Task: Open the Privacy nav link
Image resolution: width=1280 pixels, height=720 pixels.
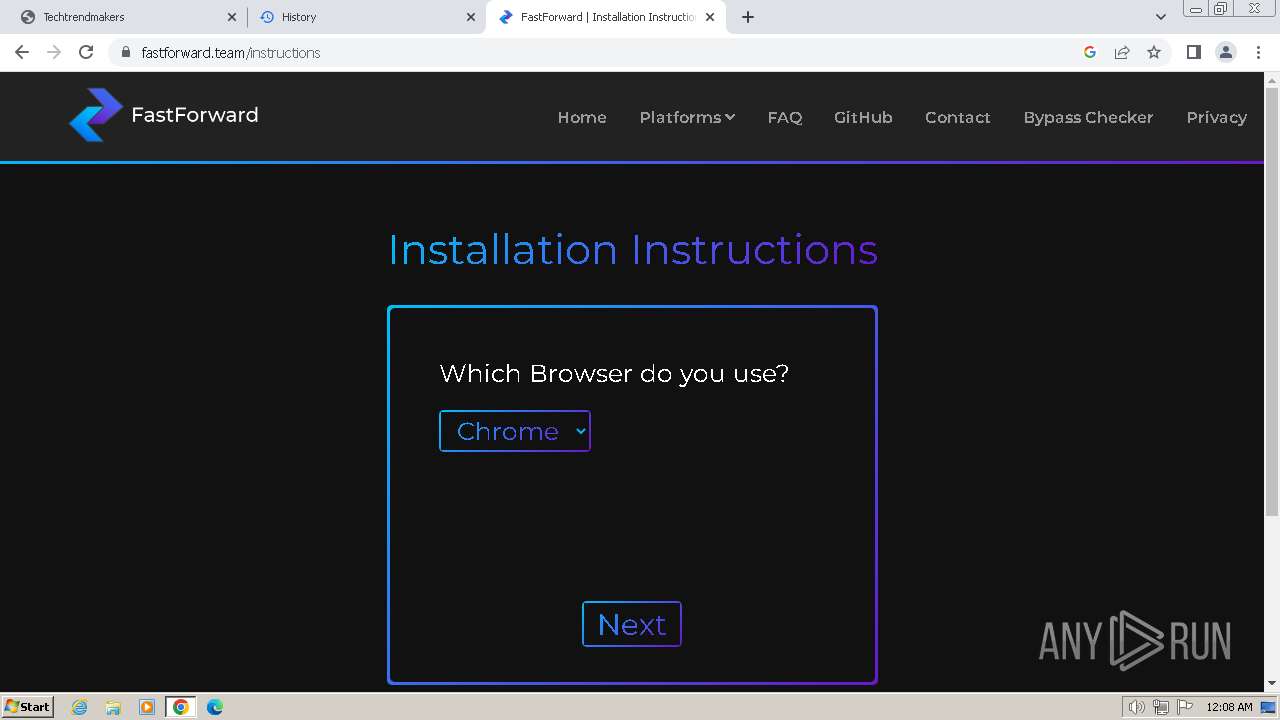Action: tap(1216, 117)
